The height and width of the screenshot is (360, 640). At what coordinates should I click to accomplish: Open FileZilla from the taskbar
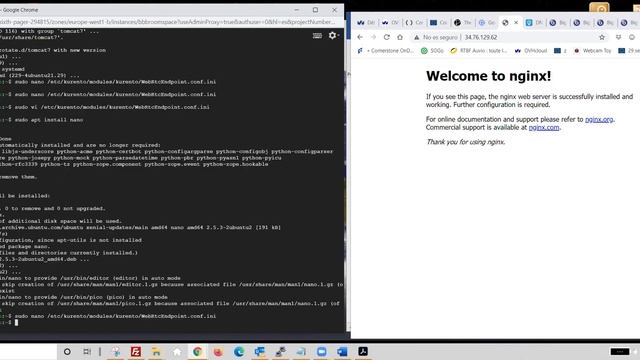coord(136,351)
